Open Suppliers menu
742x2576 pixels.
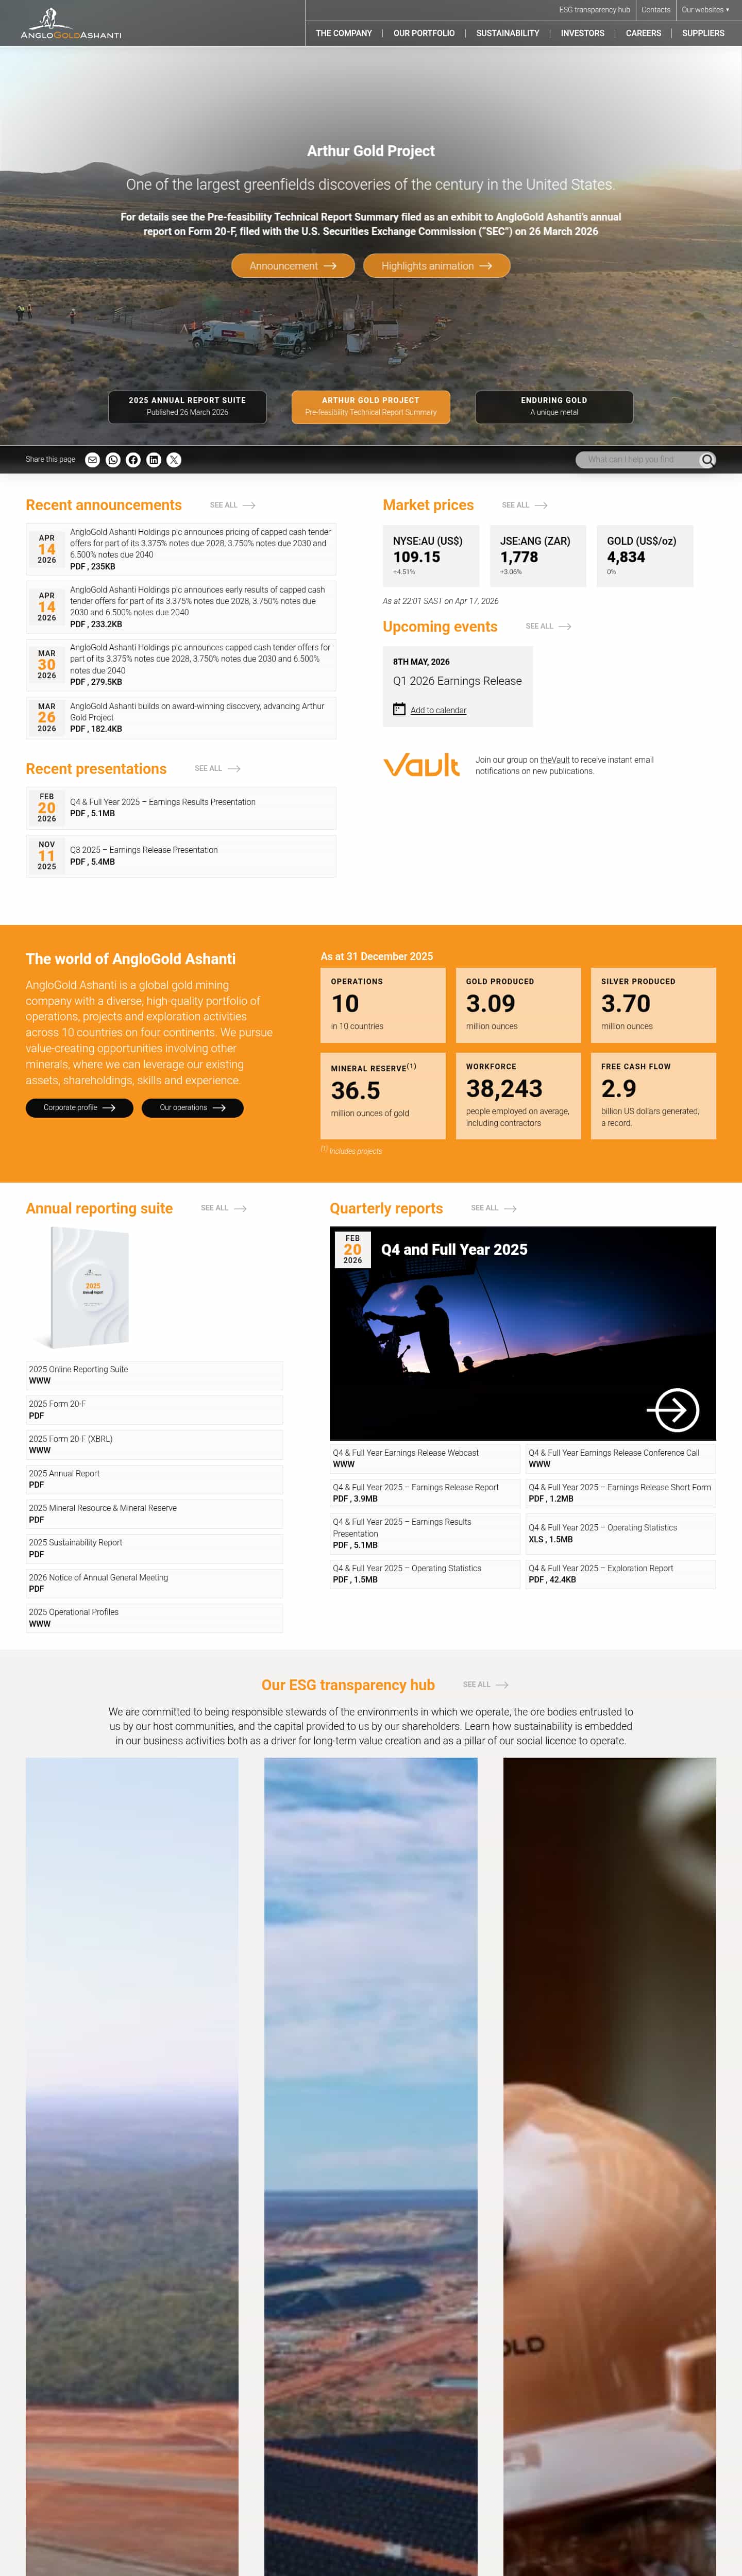coord(703,33)
